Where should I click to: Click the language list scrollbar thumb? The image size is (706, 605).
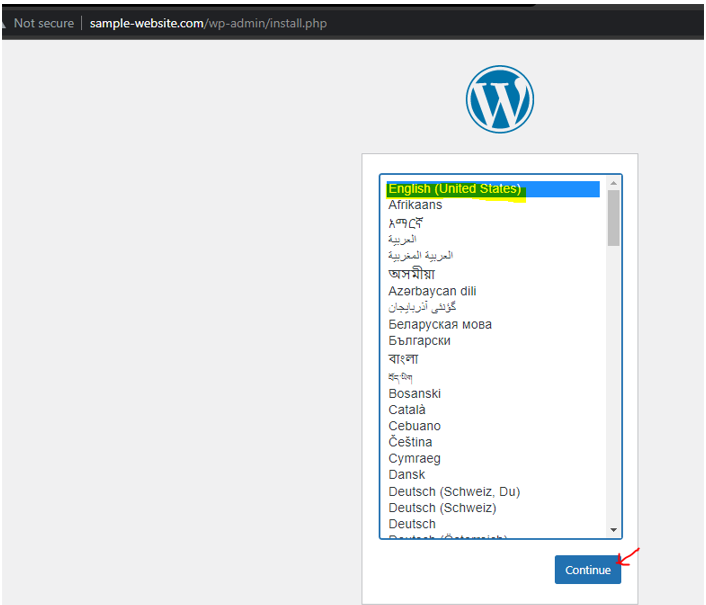(613, 218)
